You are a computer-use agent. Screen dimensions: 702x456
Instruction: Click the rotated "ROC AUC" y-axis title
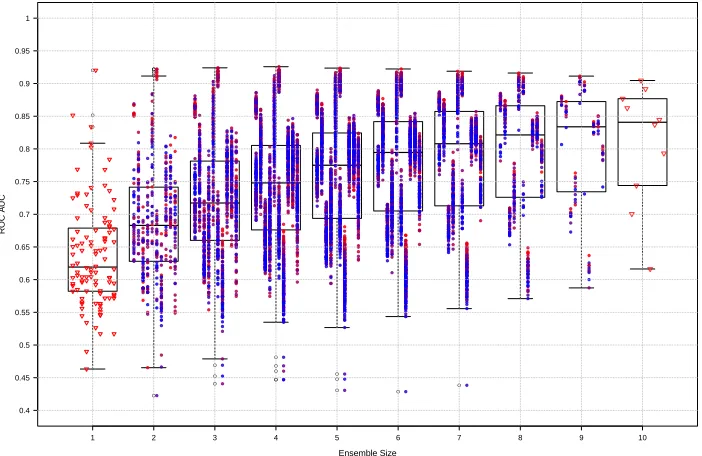coord(3,214)
